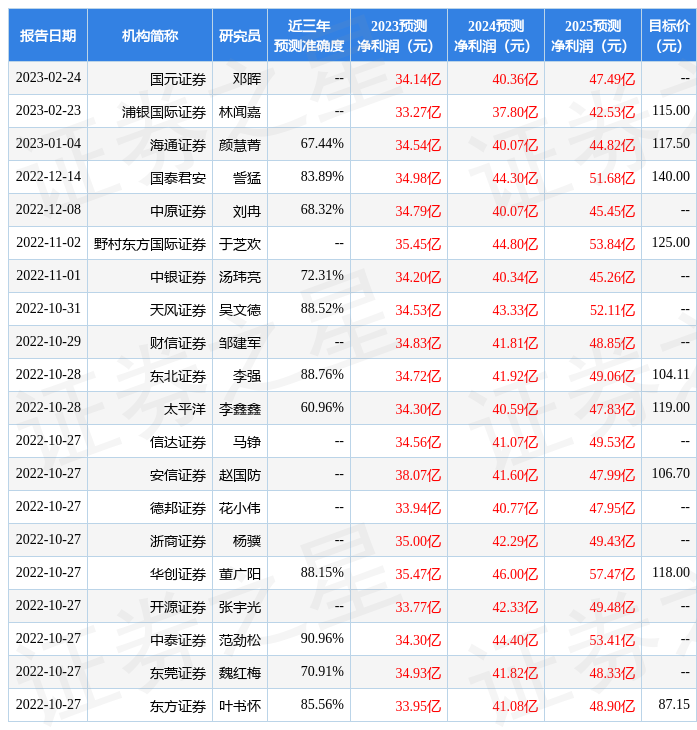Click the 研究员 column header

pyautogui.click(x=240, y=35)
